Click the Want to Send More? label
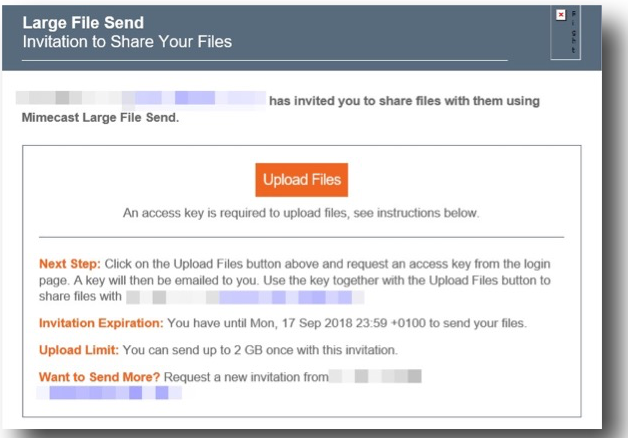This screenshot has width=628, height=438. coord(100,377)
